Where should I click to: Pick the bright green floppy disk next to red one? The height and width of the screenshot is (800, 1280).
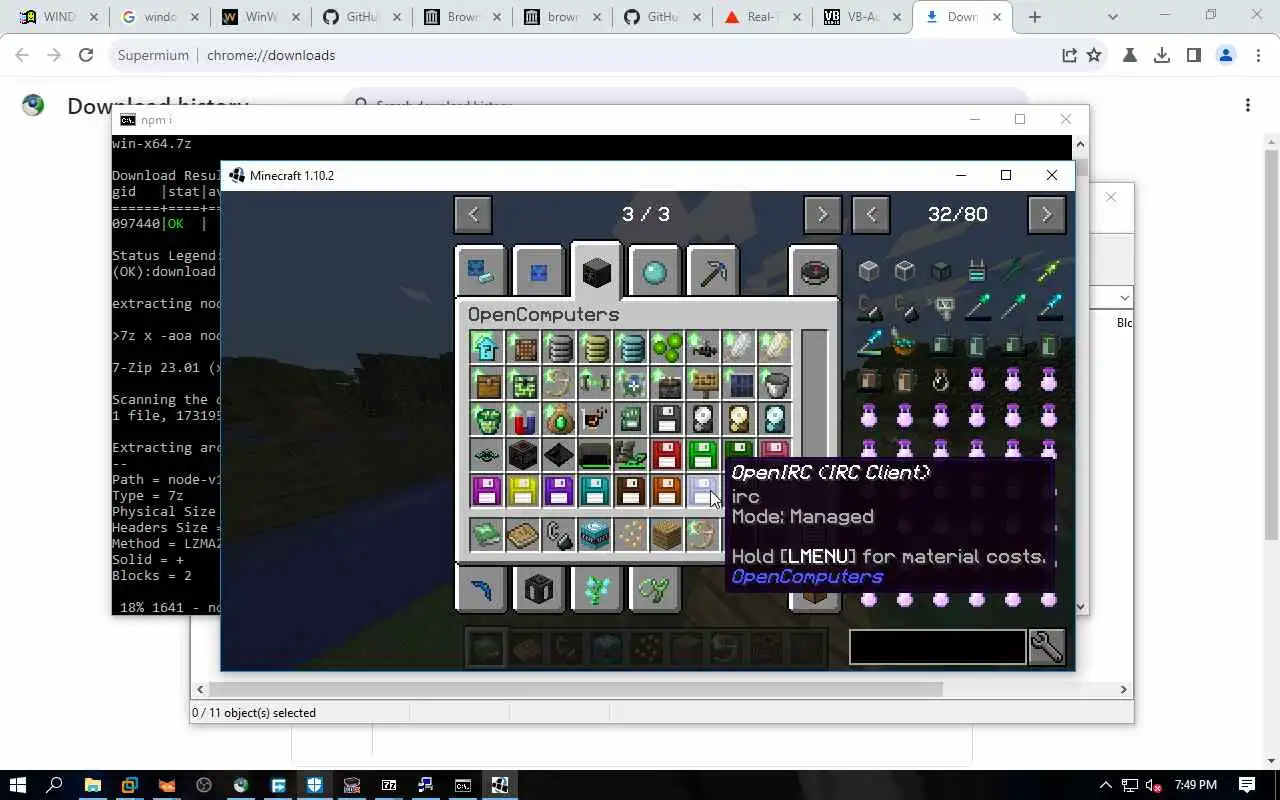[702, 455]
